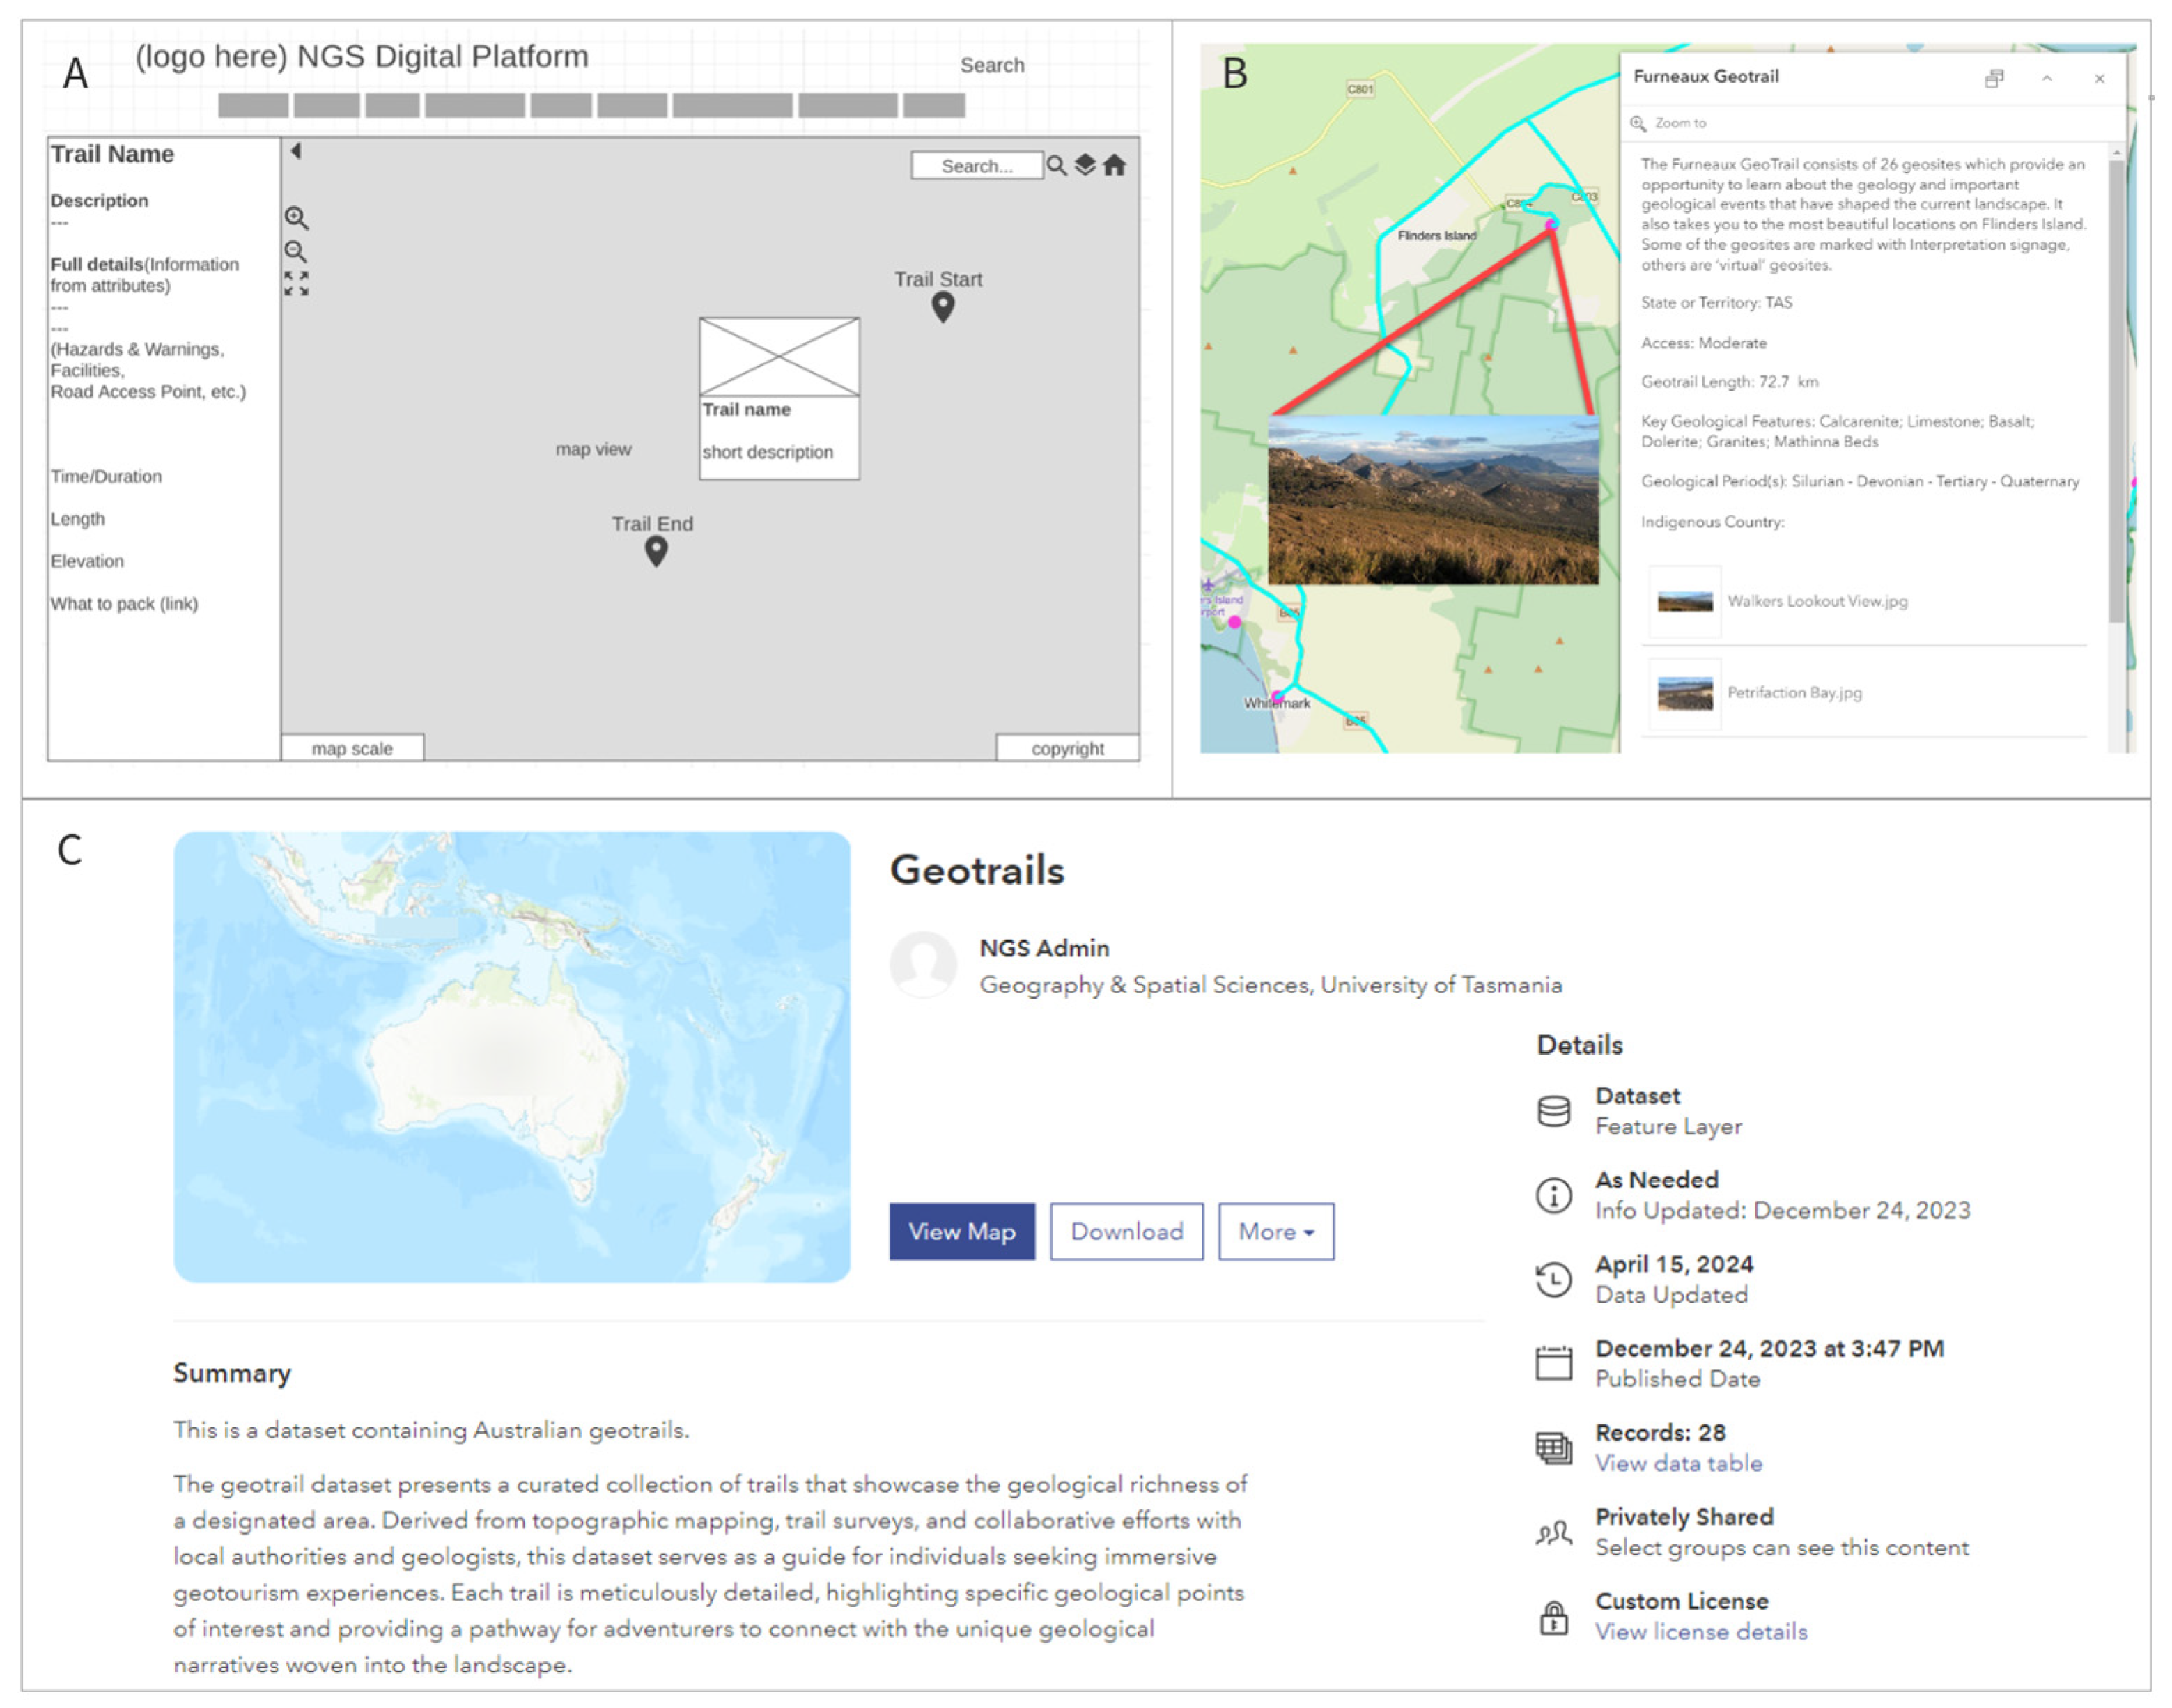2172x1708 pixels.
Task: Click the map search magnifier icon
Action: pos(1057,166)
